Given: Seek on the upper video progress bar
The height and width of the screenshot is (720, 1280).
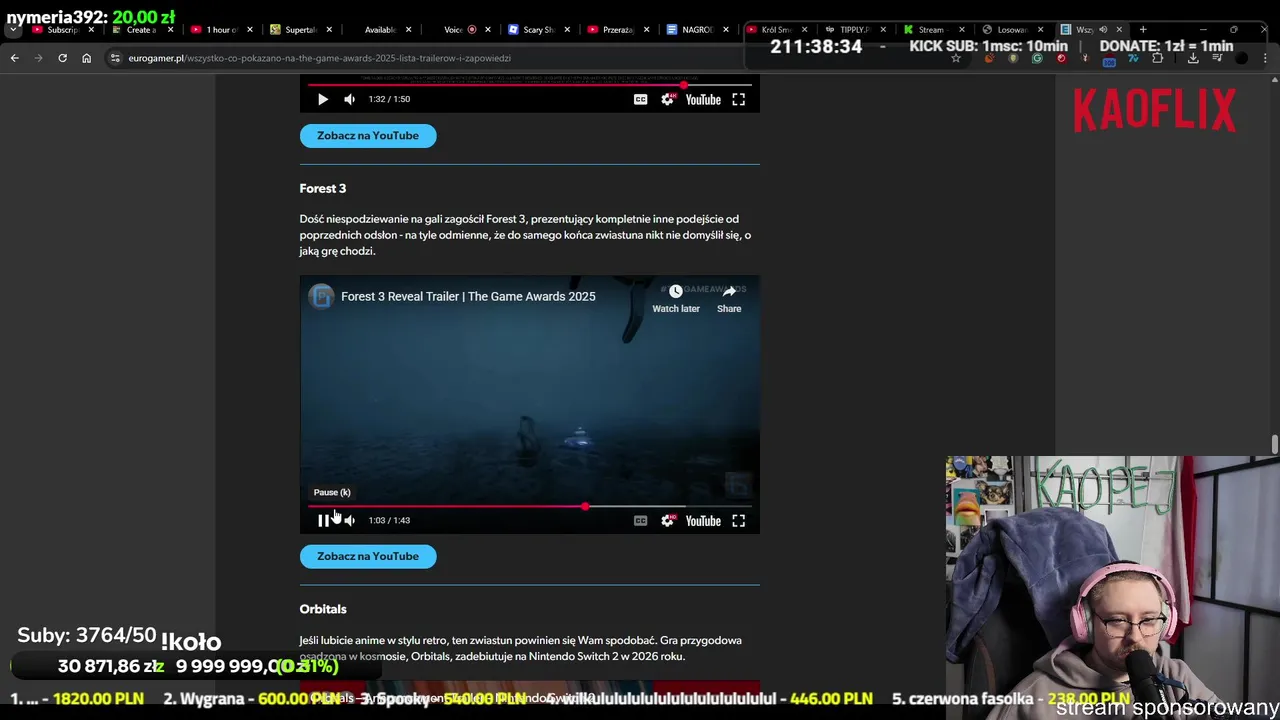Looking at the screenshot, I should [530, 85].
